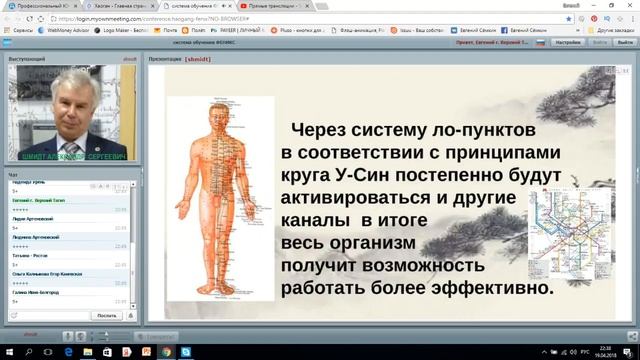Open the Другие закладки folder
The height and width of the screenshot is (360, 640).
click(611, 30)
